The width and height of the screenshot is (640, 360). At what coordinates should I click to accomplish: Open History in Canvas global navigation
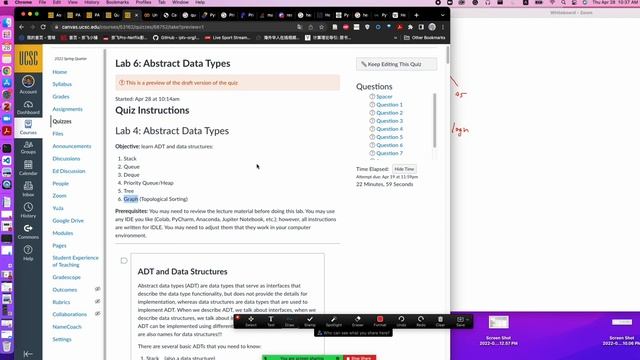coord(28,210)
